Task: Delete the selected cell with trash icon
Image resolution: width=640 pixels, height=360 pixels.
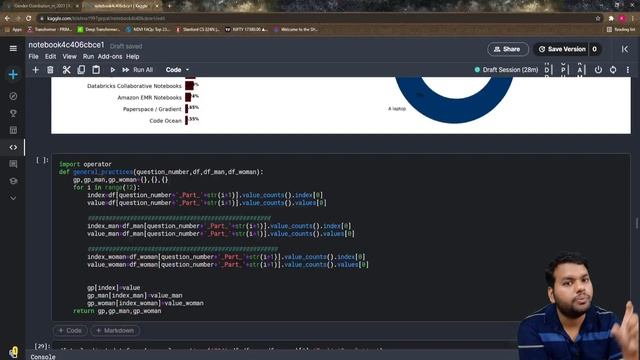Action: [50, 70]
